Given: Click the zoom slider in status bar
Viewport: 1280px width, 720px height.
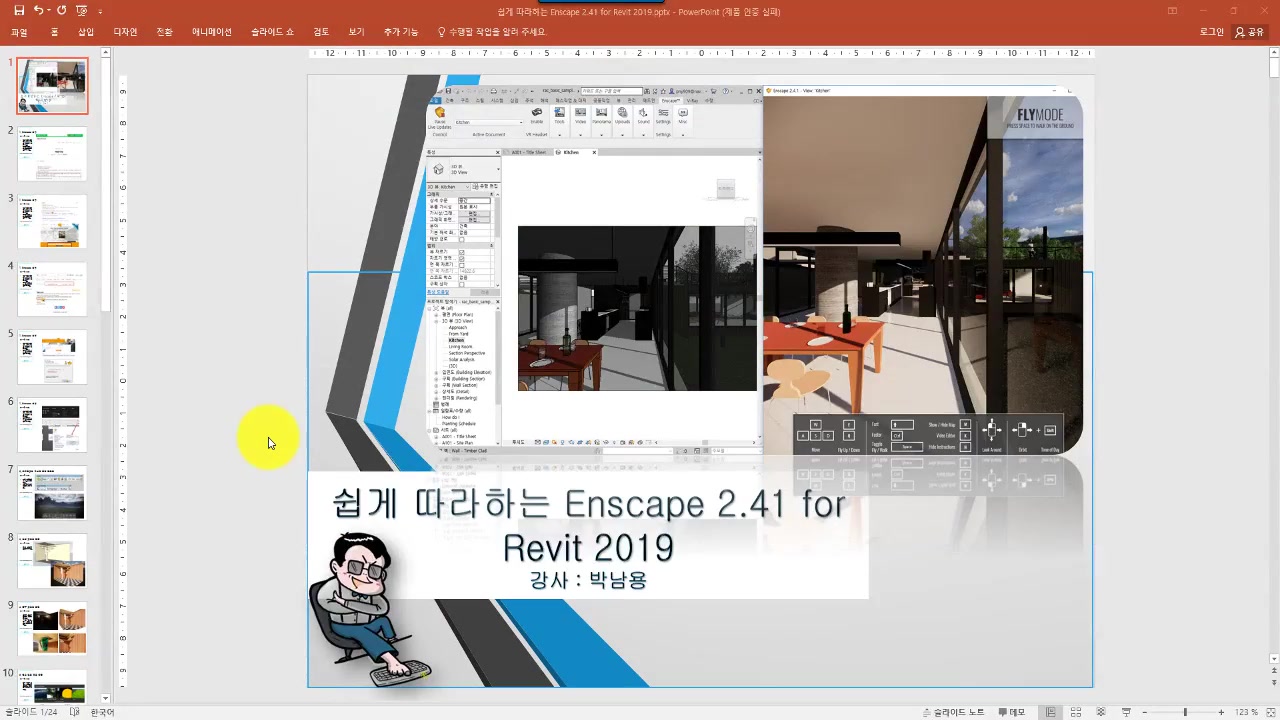Looking at the screenshot, I should 1185,712.
